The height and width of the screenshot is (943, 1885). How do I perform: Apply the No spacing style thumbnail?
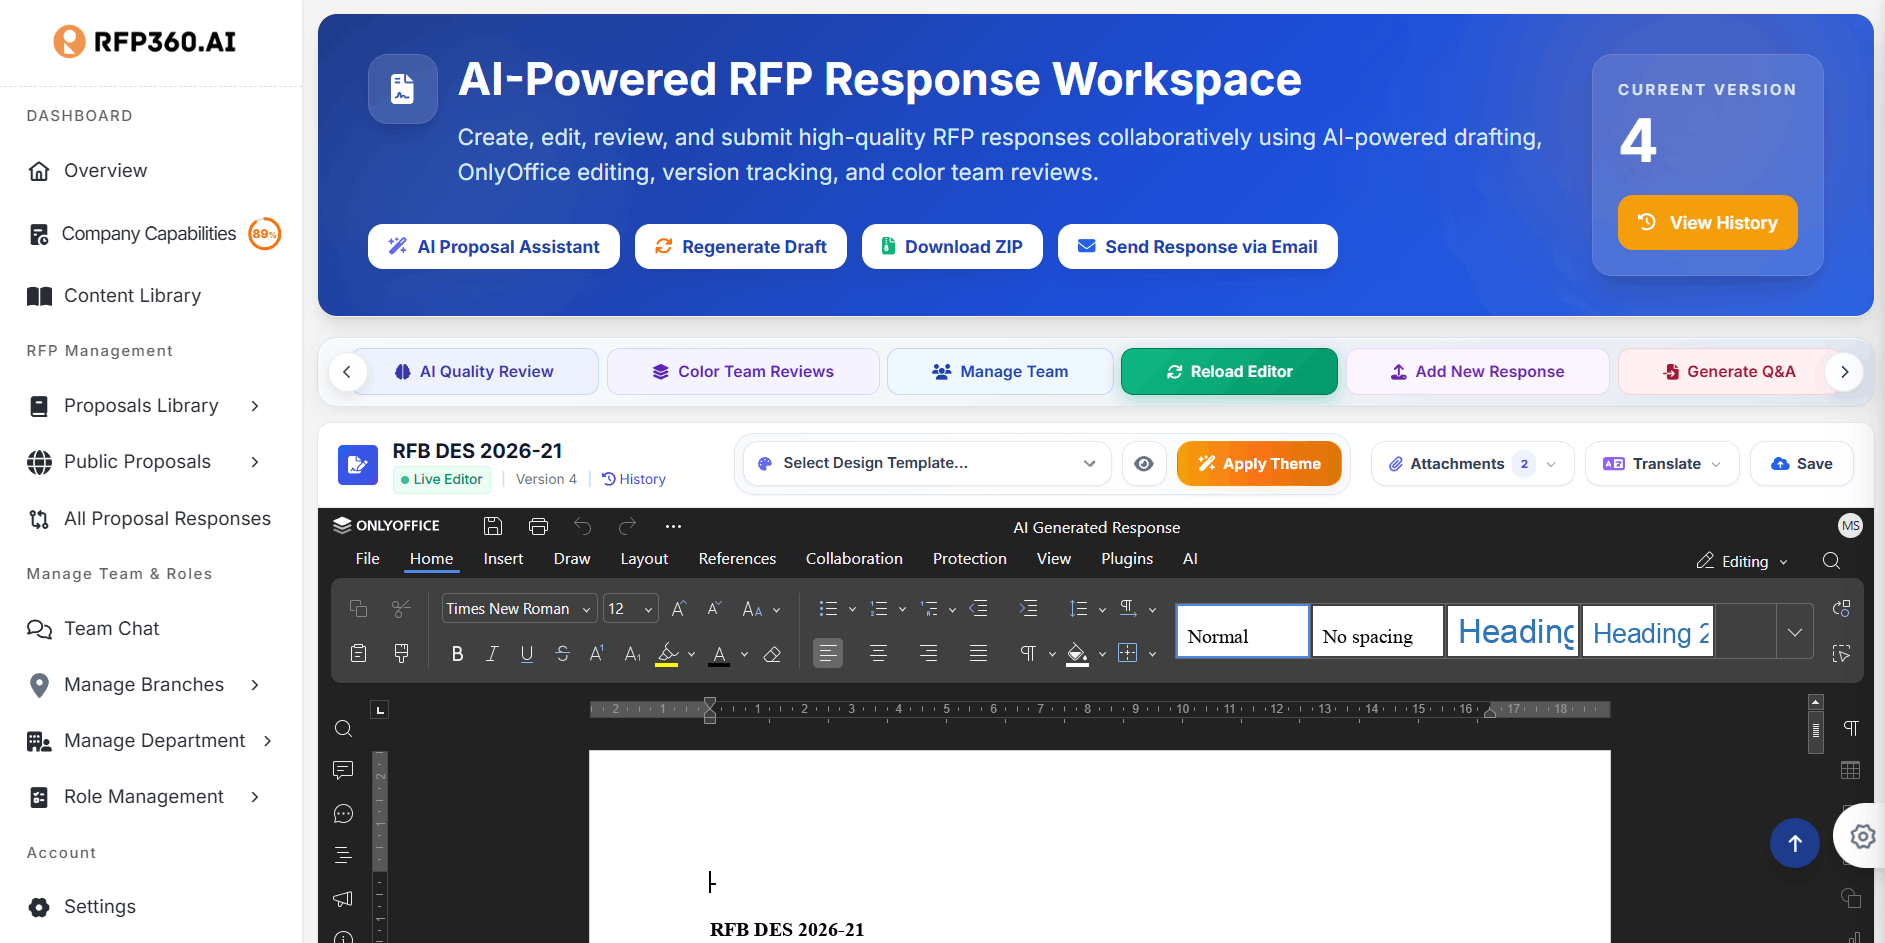point(1377,632)
